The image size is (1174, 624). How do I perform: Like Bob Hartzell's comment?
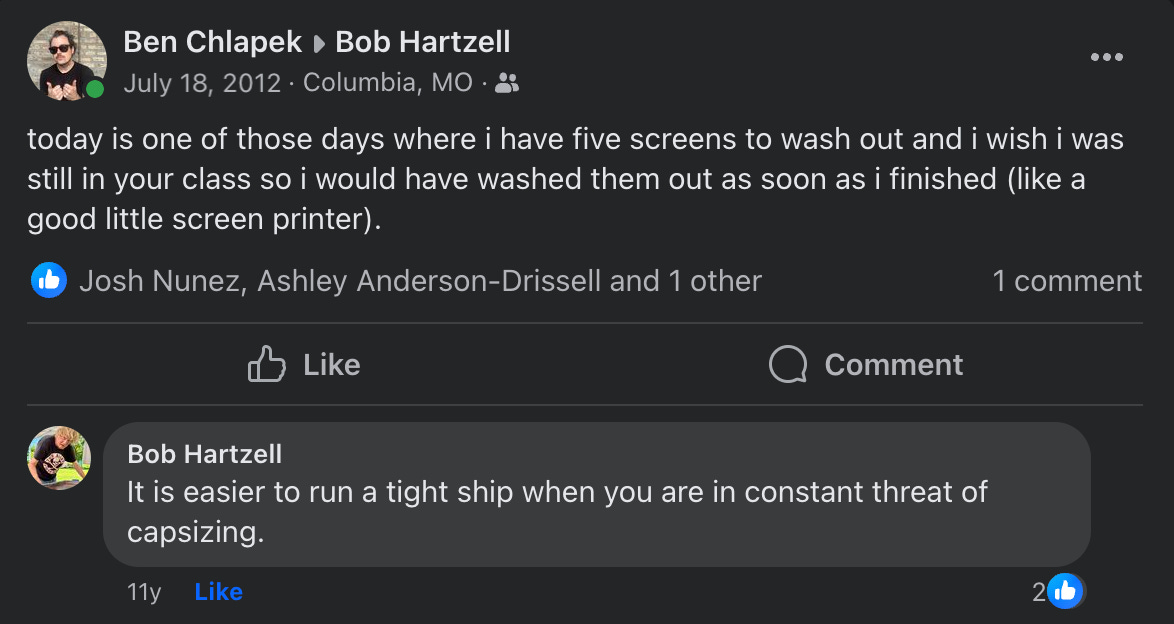(x=219, y=592)
